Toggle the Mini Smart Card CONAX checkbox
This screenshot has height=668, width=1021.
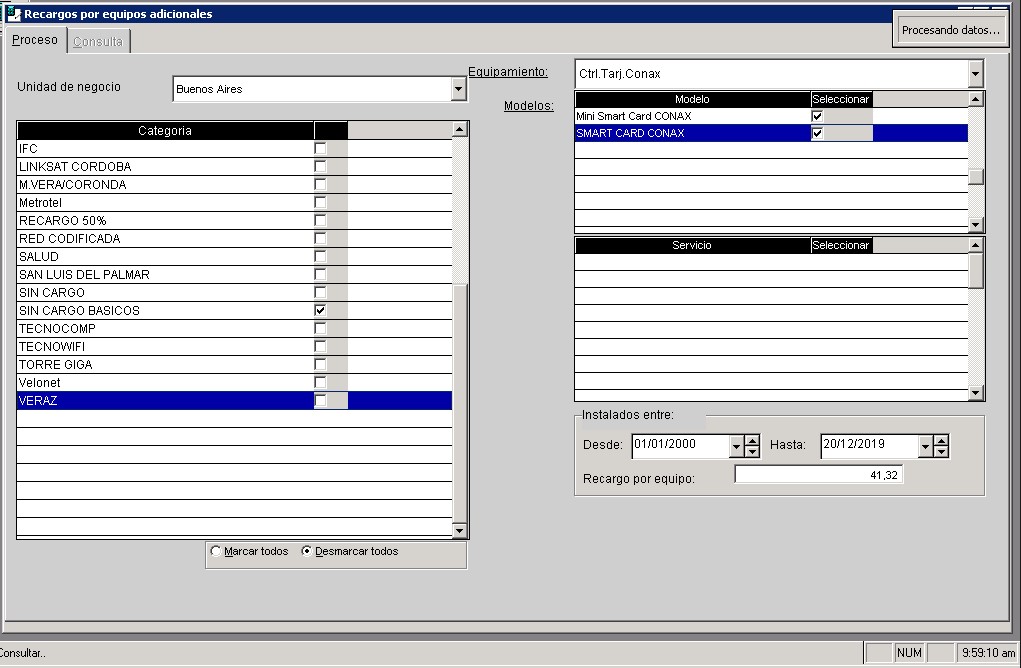pos(817,116)
